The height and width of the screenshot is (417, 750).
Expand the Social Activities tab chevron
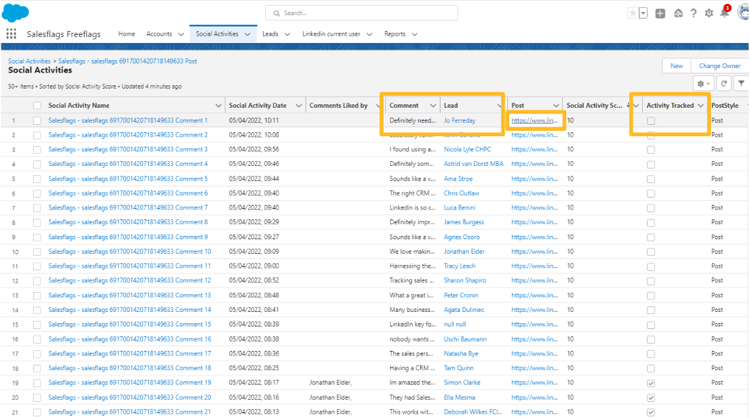[247, 34]
